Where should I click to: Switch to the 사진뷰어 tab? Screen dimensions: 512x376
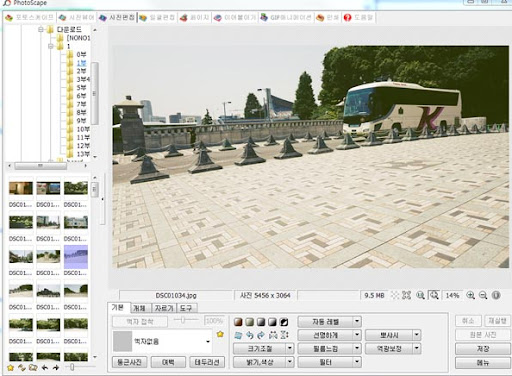[x=76, y=17]
